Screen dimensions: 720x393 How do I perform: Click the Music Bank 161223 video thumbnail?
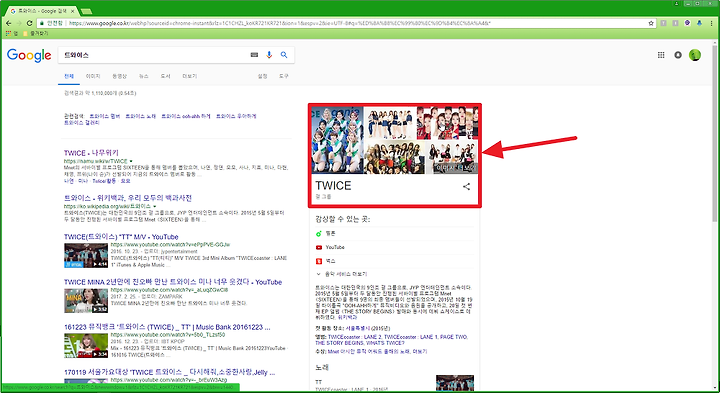pos(86,345)
